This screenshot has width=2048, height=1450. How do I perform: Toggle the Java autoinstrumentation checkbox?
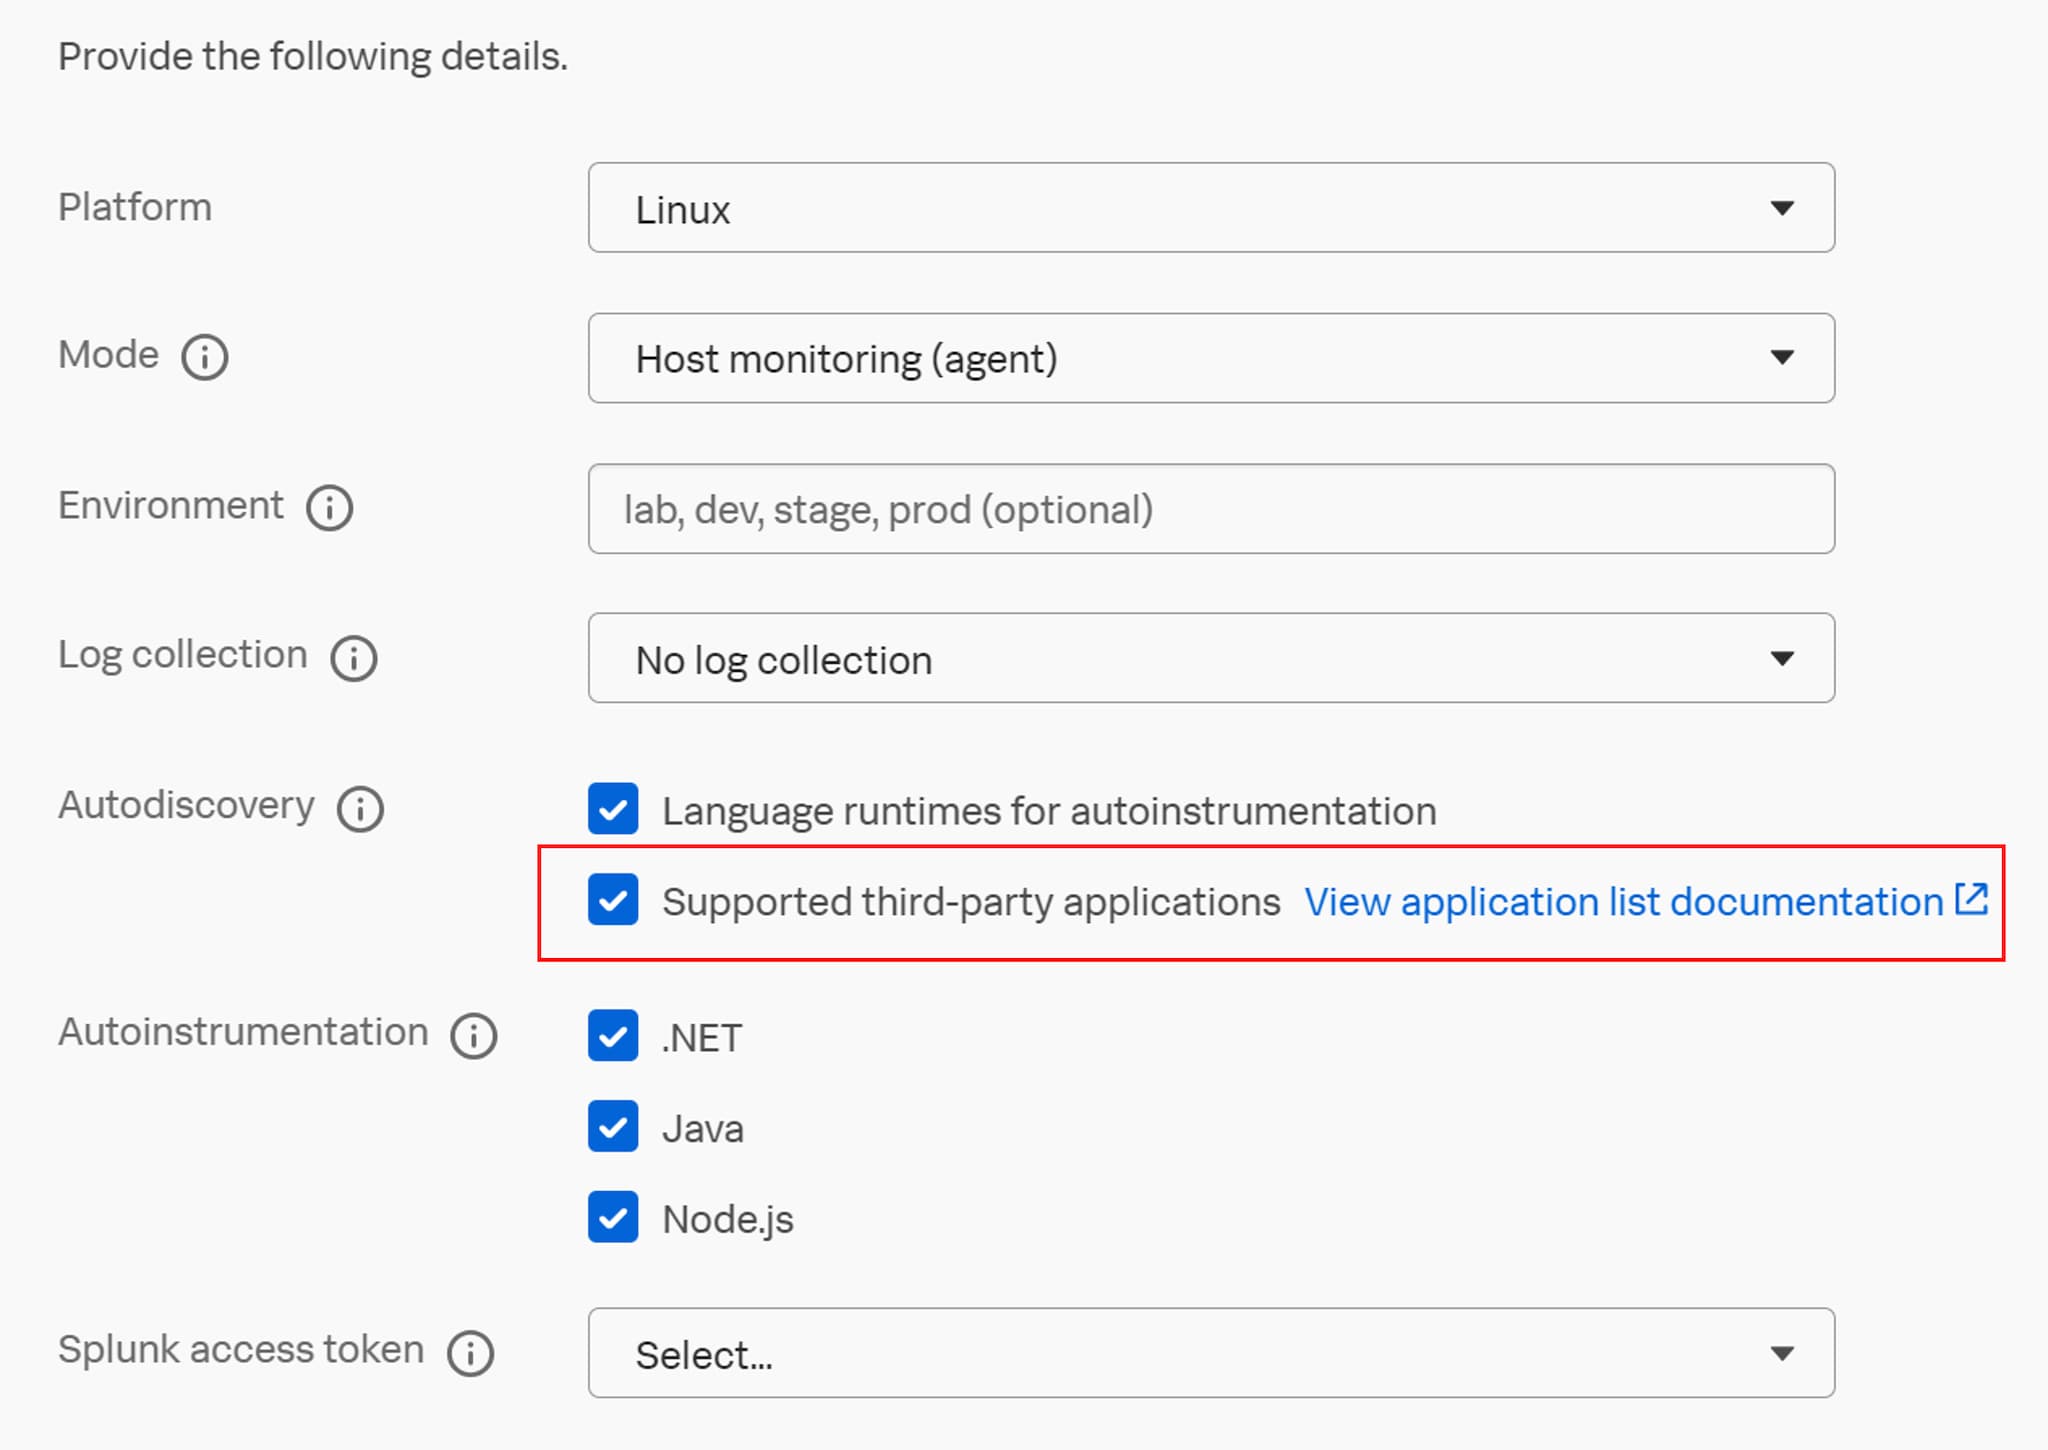pyautogui.click(x=613, y=1127)
